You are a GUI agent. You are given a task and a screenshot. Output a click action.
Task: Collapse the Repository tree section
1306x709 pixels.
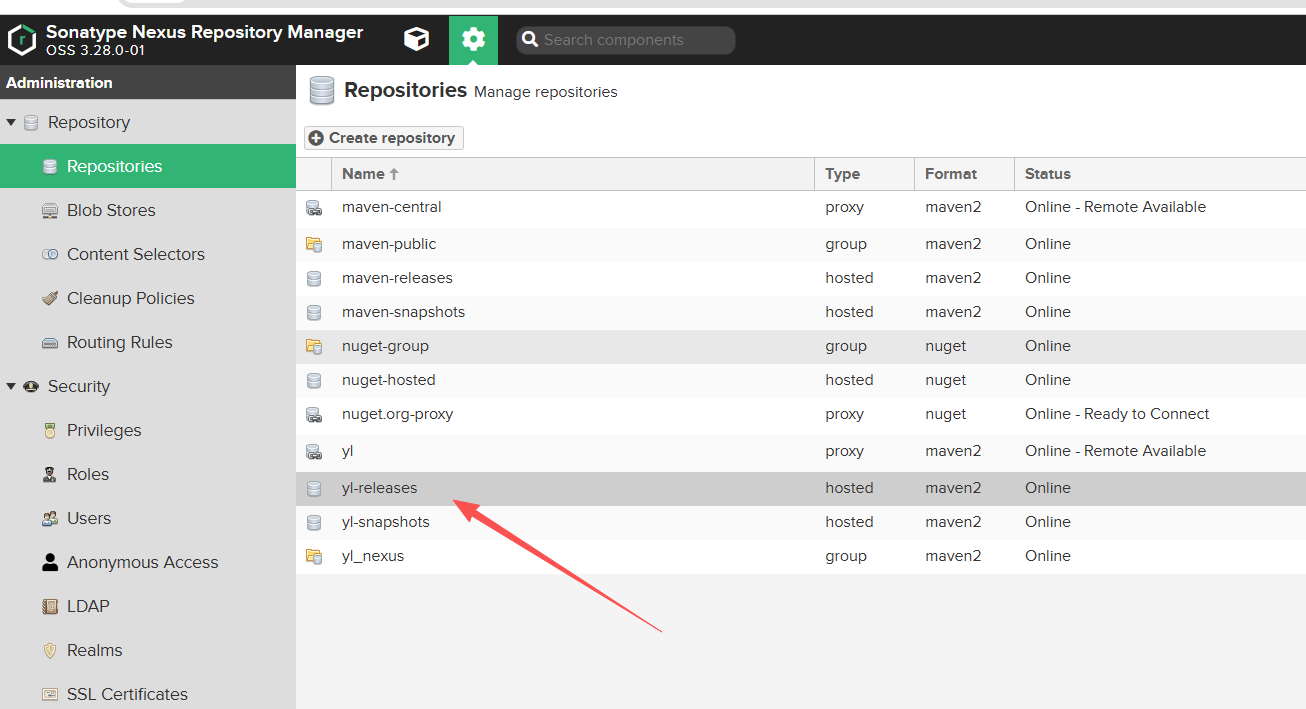tap(11, 122)
